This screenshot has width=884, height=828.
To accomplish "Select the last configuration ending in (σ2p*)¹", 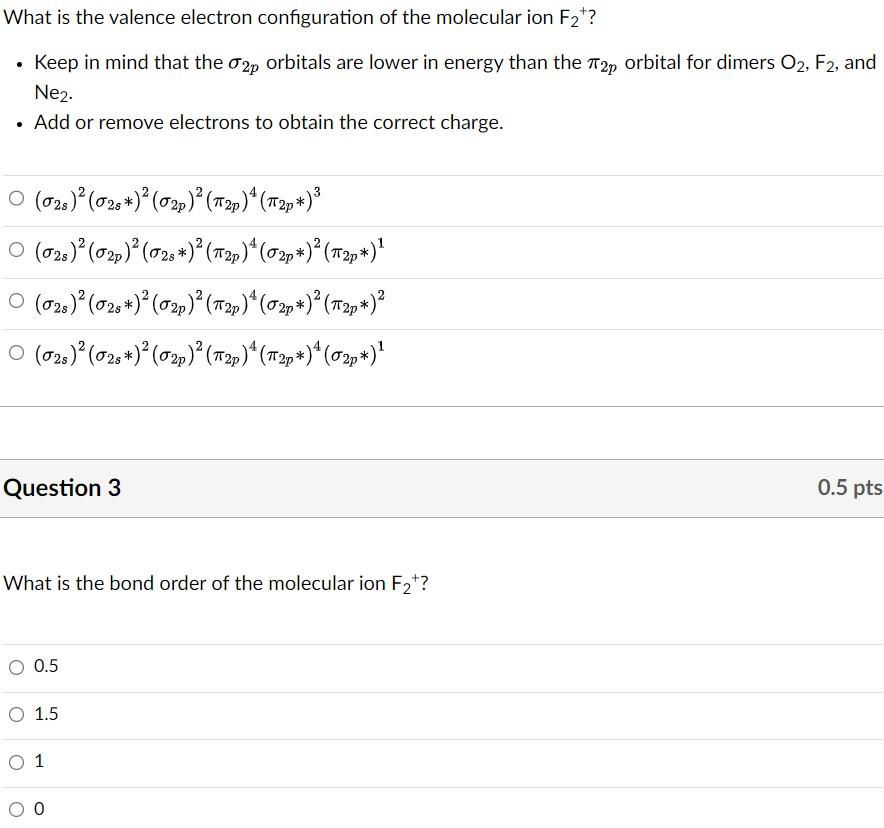I will tap(16, 353).
